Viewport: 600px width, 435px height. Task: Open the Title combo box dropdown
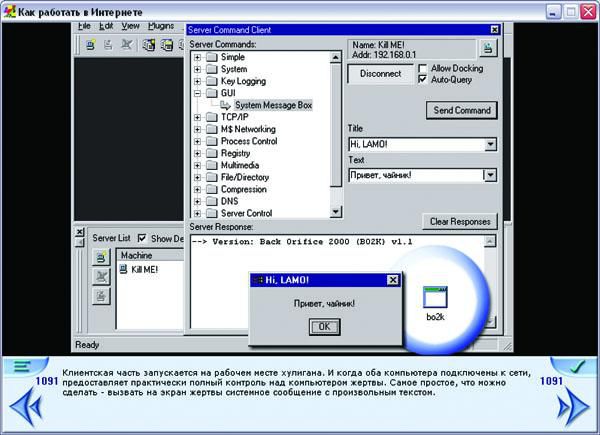click(490, 145)
